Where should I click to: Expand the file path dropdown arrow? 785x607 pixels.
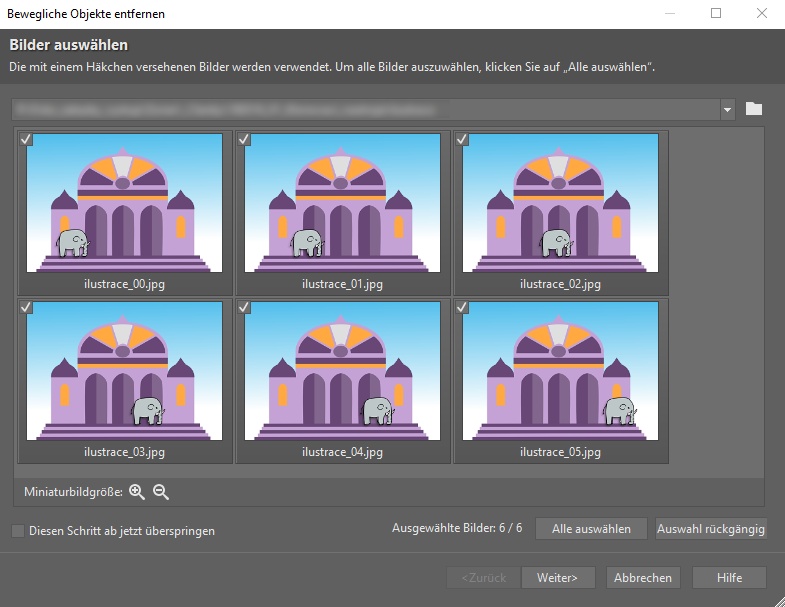727,108
